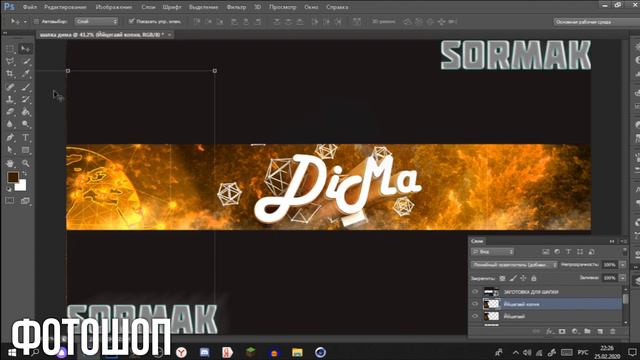Viewport: 640px width, 360px height.
Task: Filter layers by type layers icon
Action: [568, 252]
